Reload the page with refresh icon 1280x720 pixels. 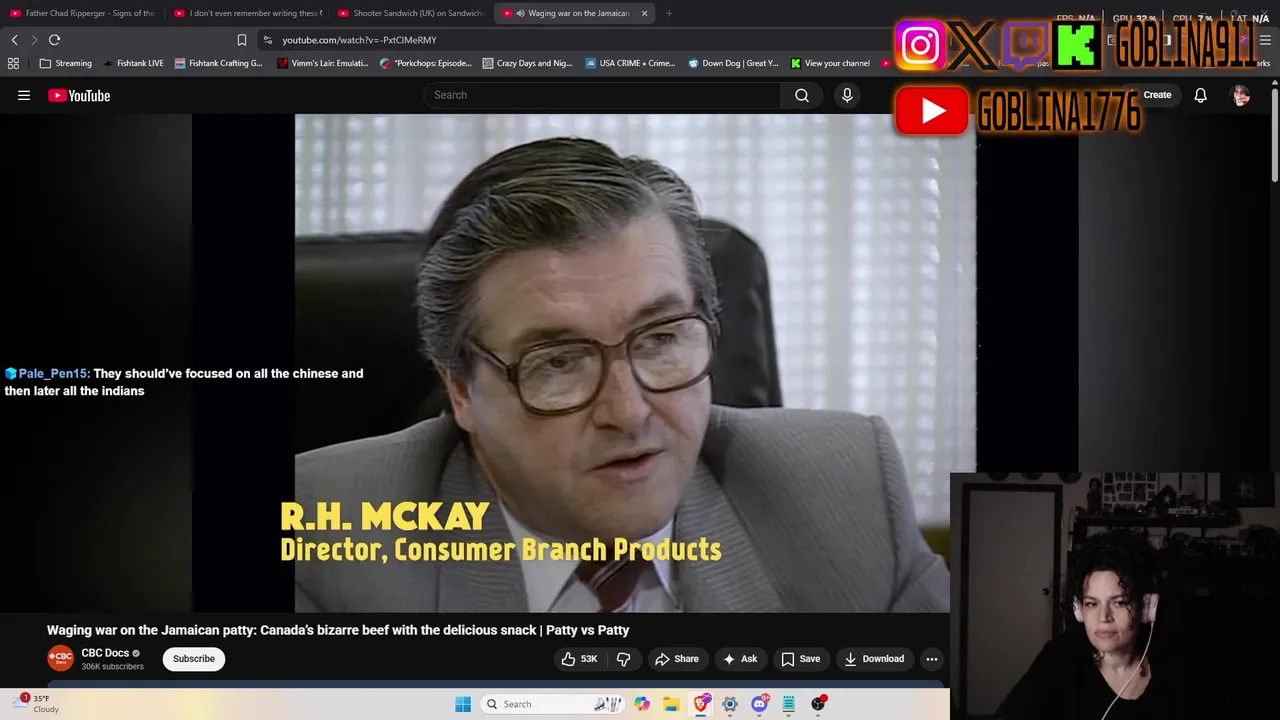coord(55,40)
